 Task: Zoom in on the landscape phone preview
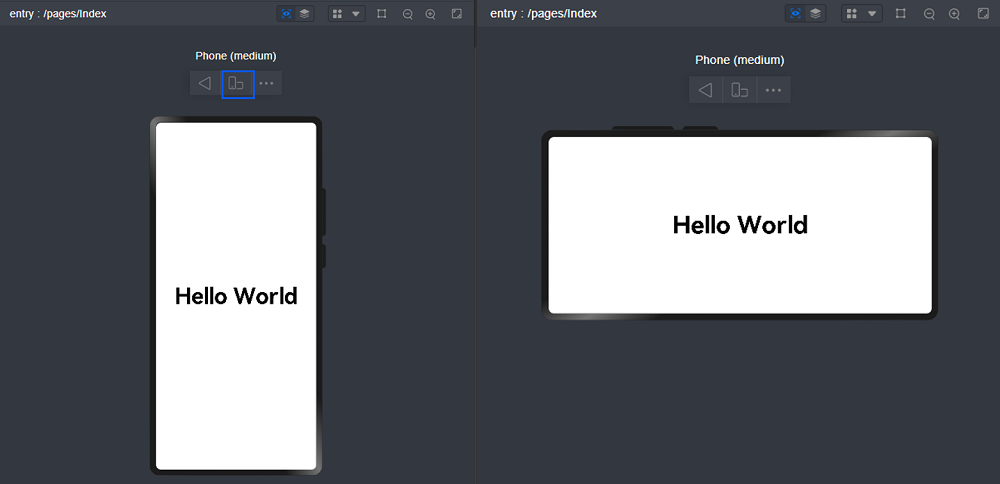[x=954, y=14]
